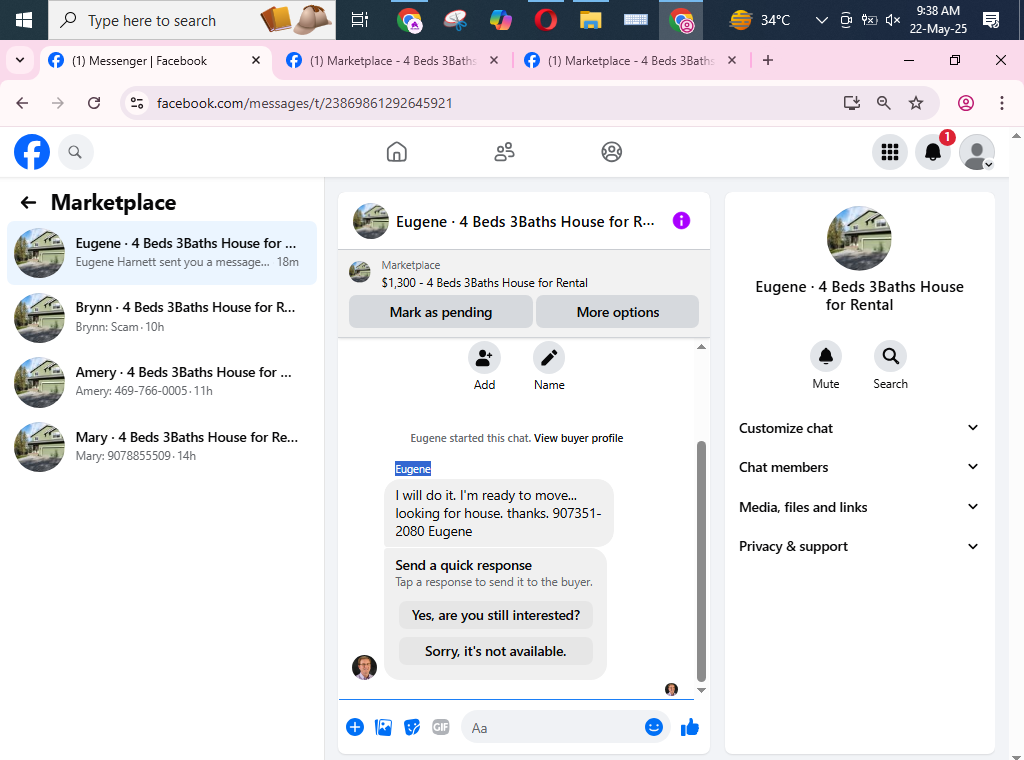Screen dimensions: 1024x760
Task: Click the Windows taskbar search box
Action: click(x=192, y=20)
